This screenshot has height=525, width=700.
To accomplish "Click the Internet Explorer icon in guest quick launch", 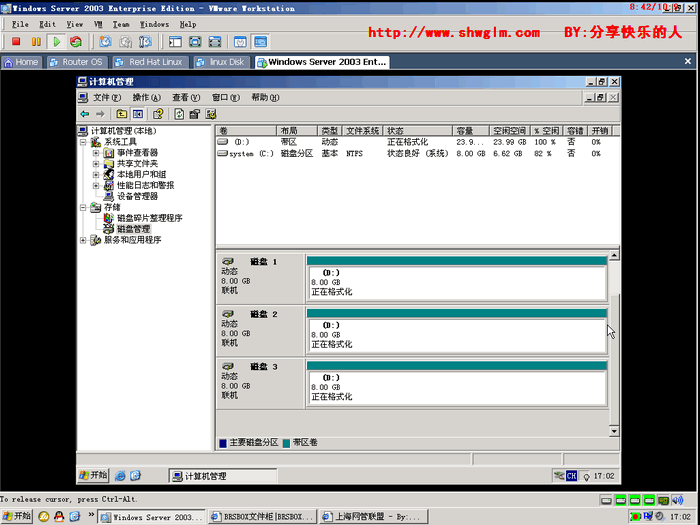I will click(x=120, y=476).
